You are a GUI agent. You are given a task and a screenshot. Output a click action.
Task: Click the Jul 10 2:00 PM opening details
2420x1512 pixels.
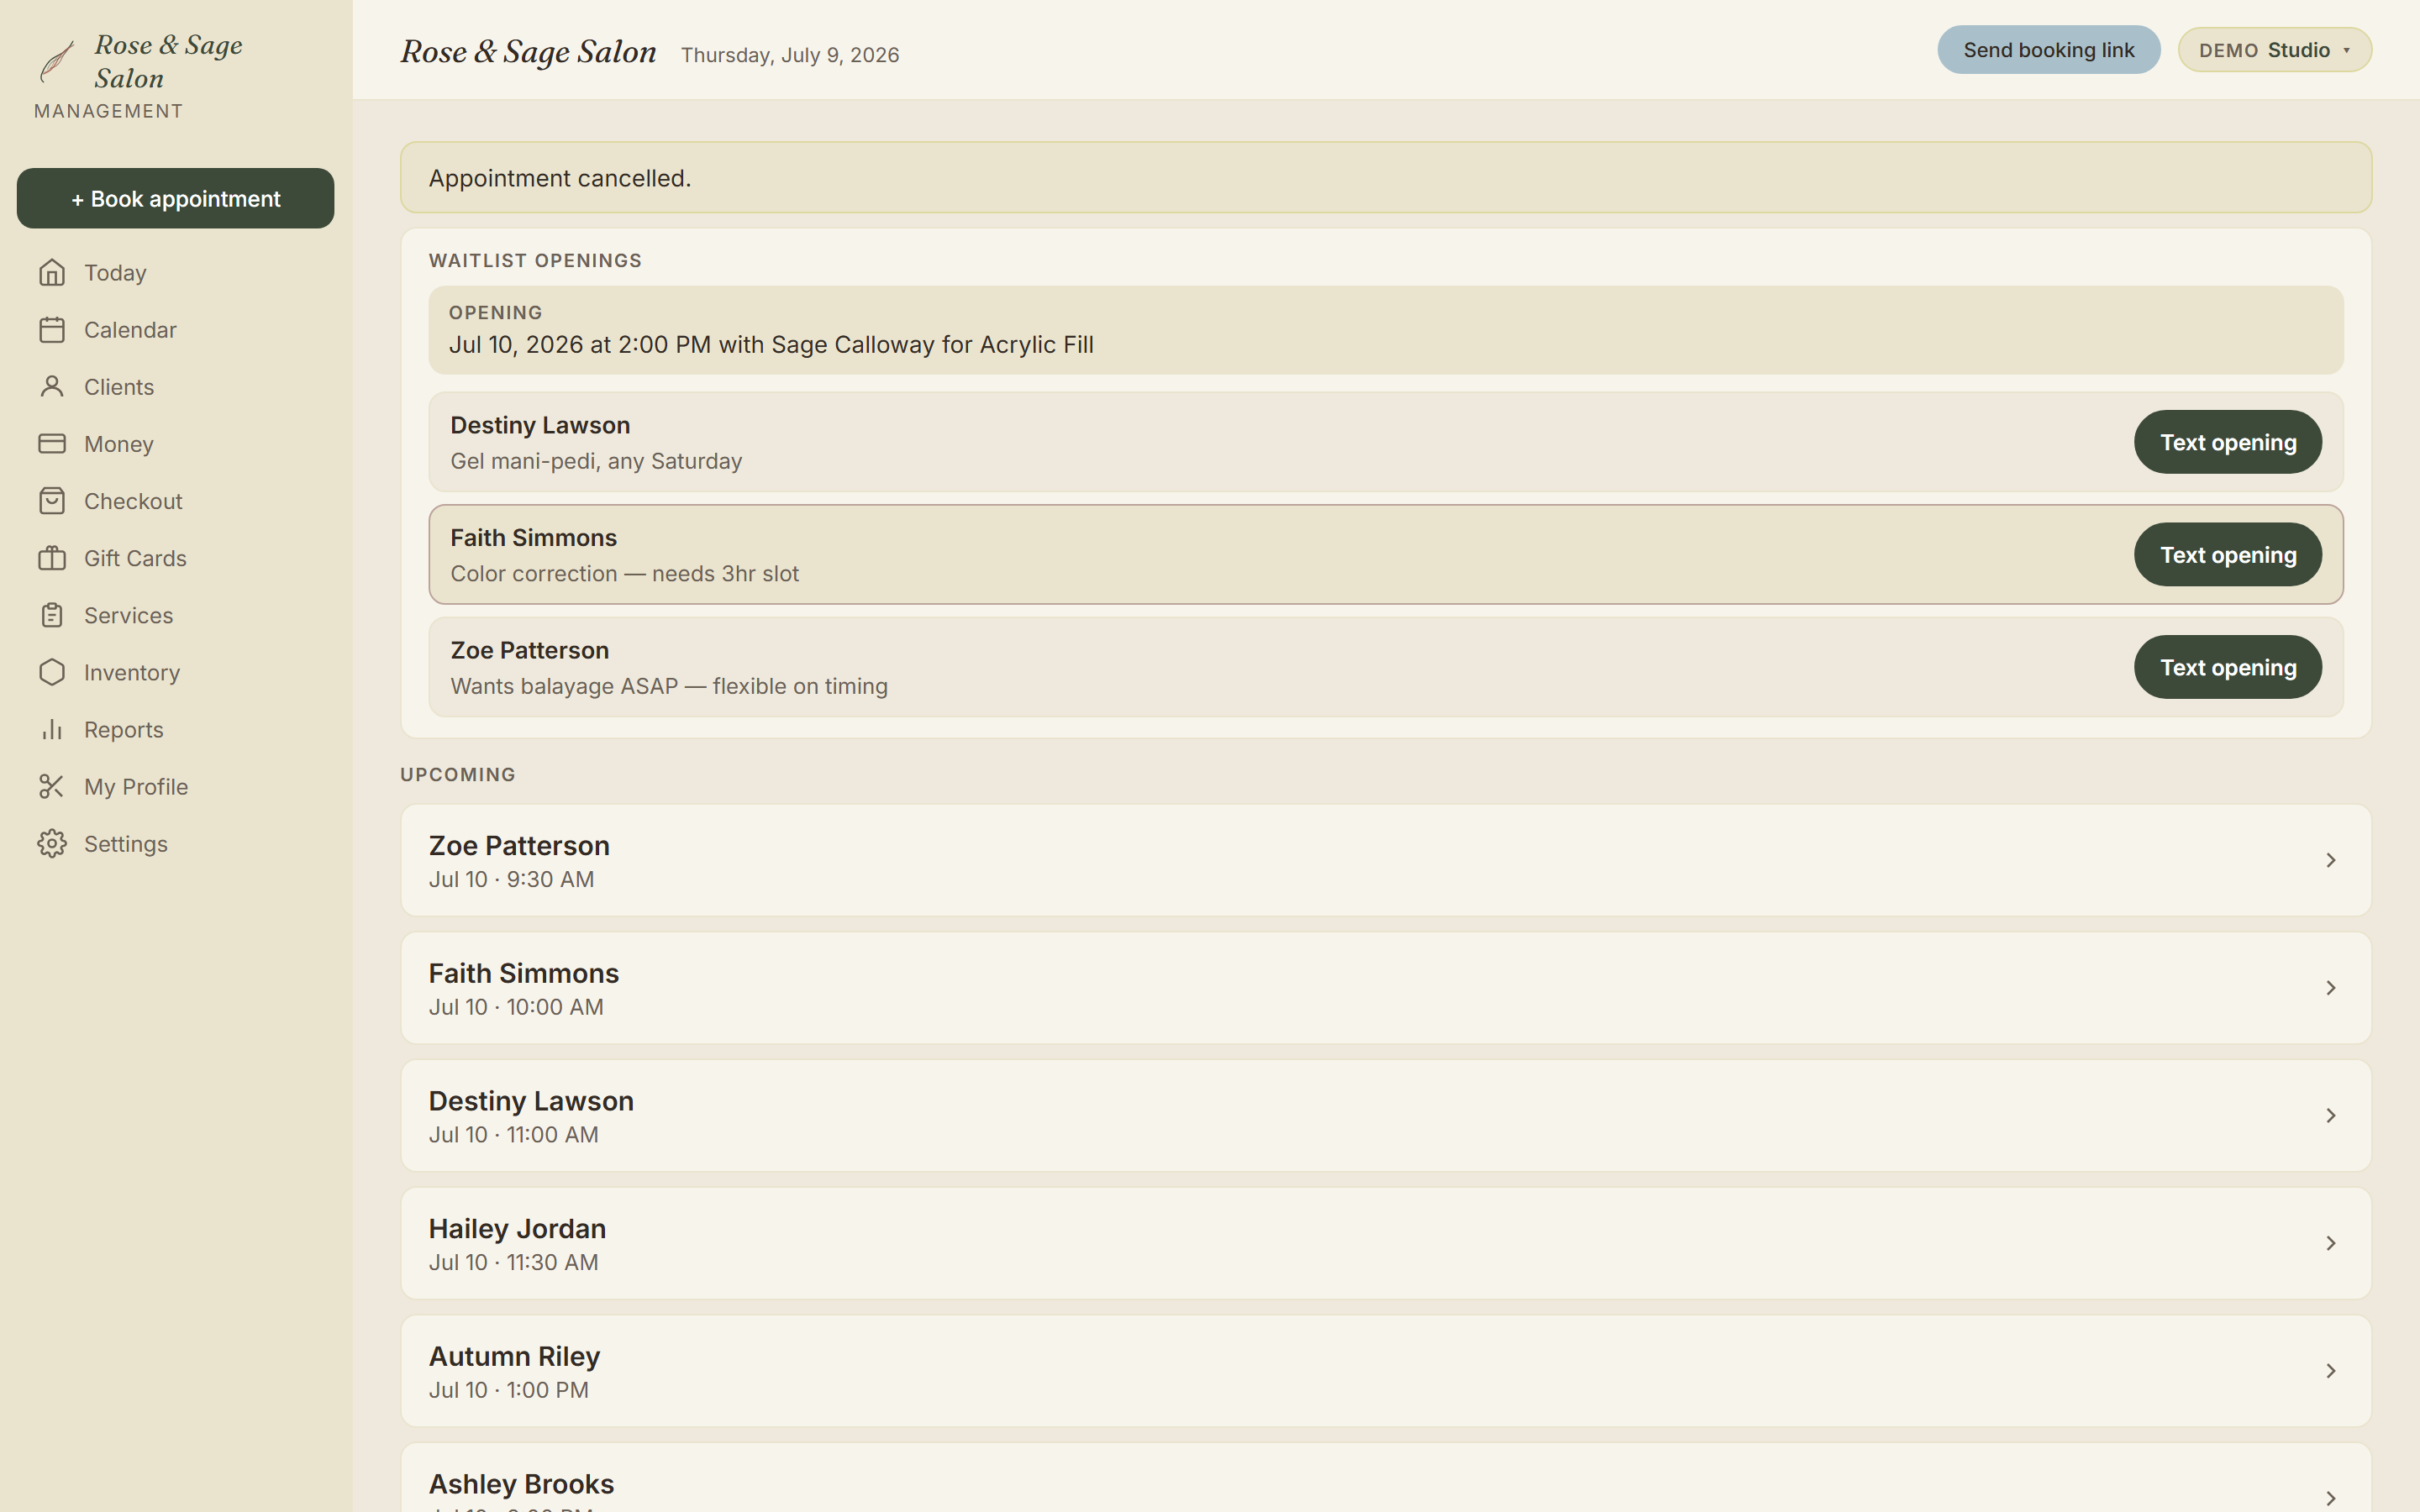tap(1386, 330)
